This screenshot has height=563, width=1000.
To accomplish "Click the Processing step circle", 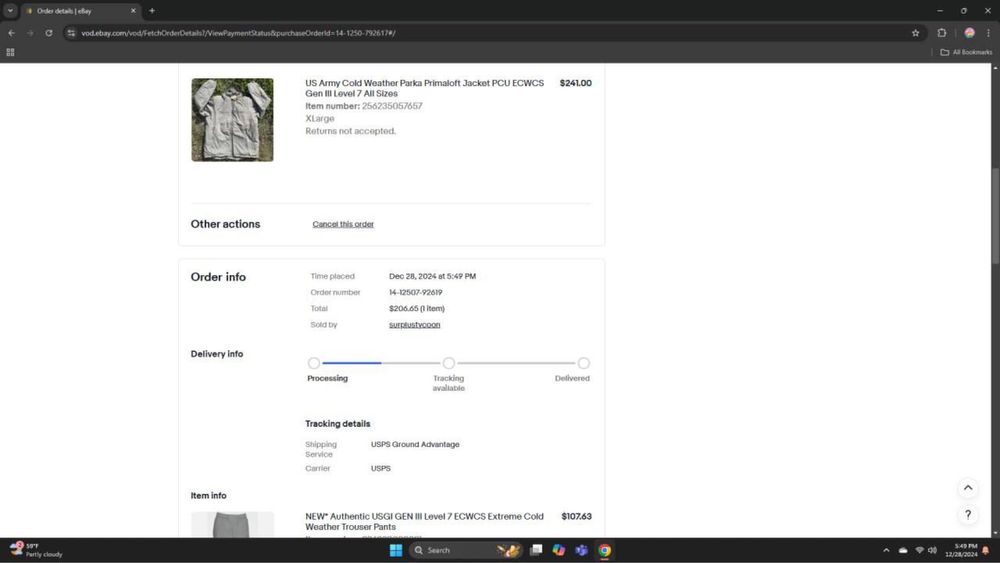I will click(x=314, y=363).
